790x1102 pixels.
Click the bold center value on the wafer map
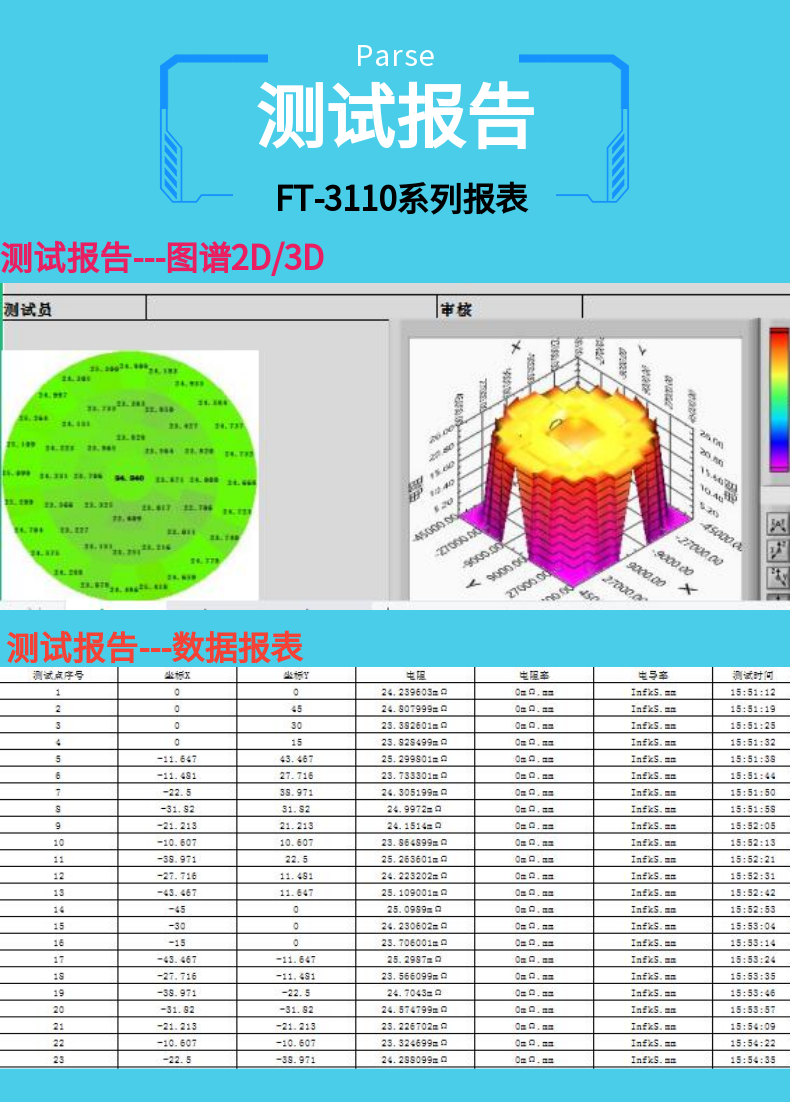pyautogui.click(x=130, y=479)
